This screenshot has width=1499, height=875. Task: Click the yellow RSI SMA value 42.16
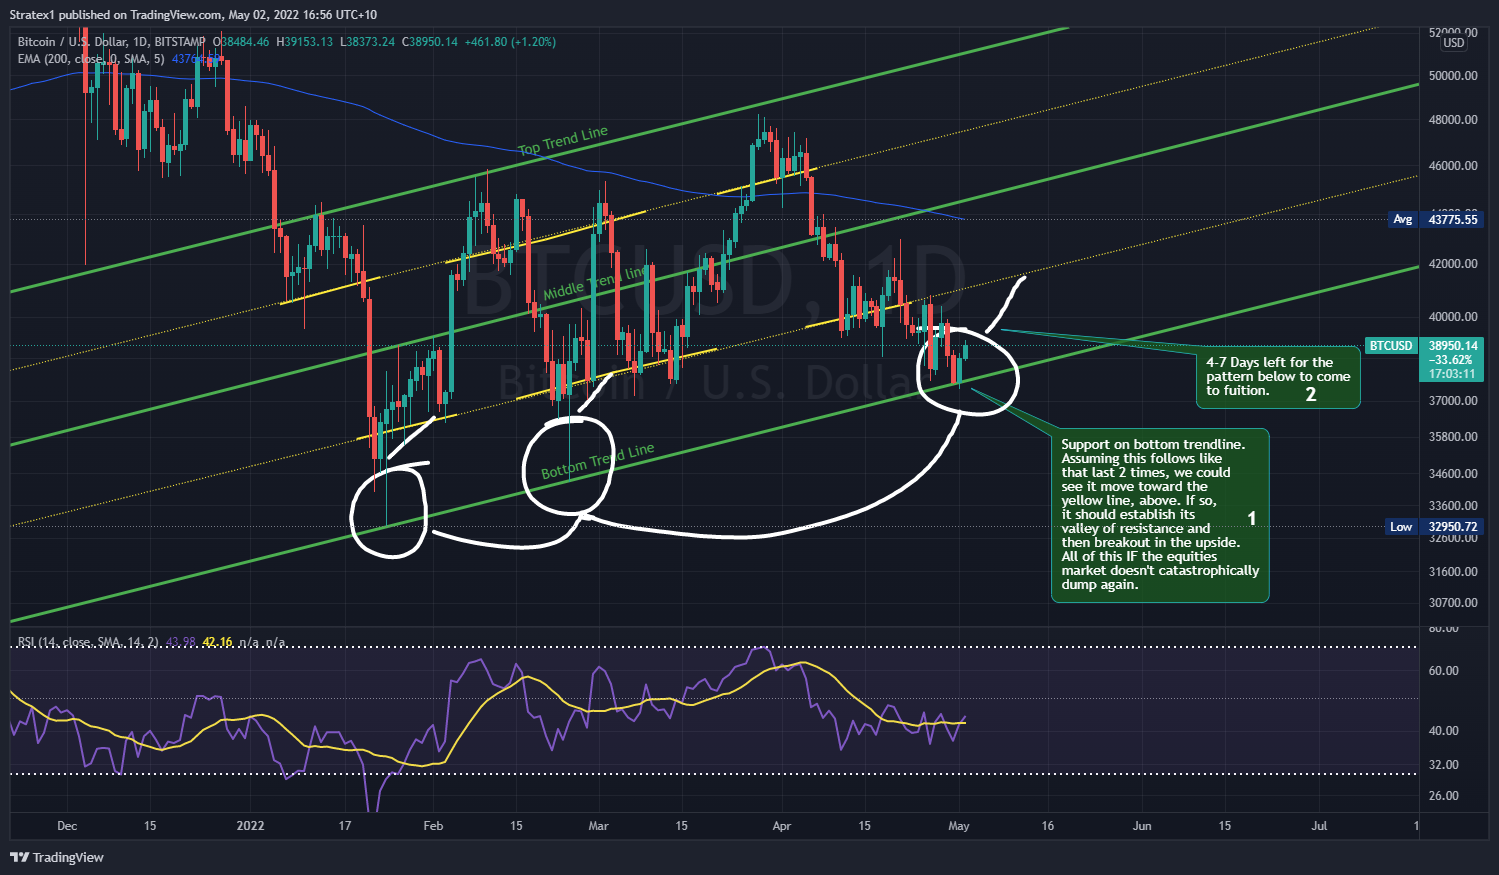click(217, 642)
